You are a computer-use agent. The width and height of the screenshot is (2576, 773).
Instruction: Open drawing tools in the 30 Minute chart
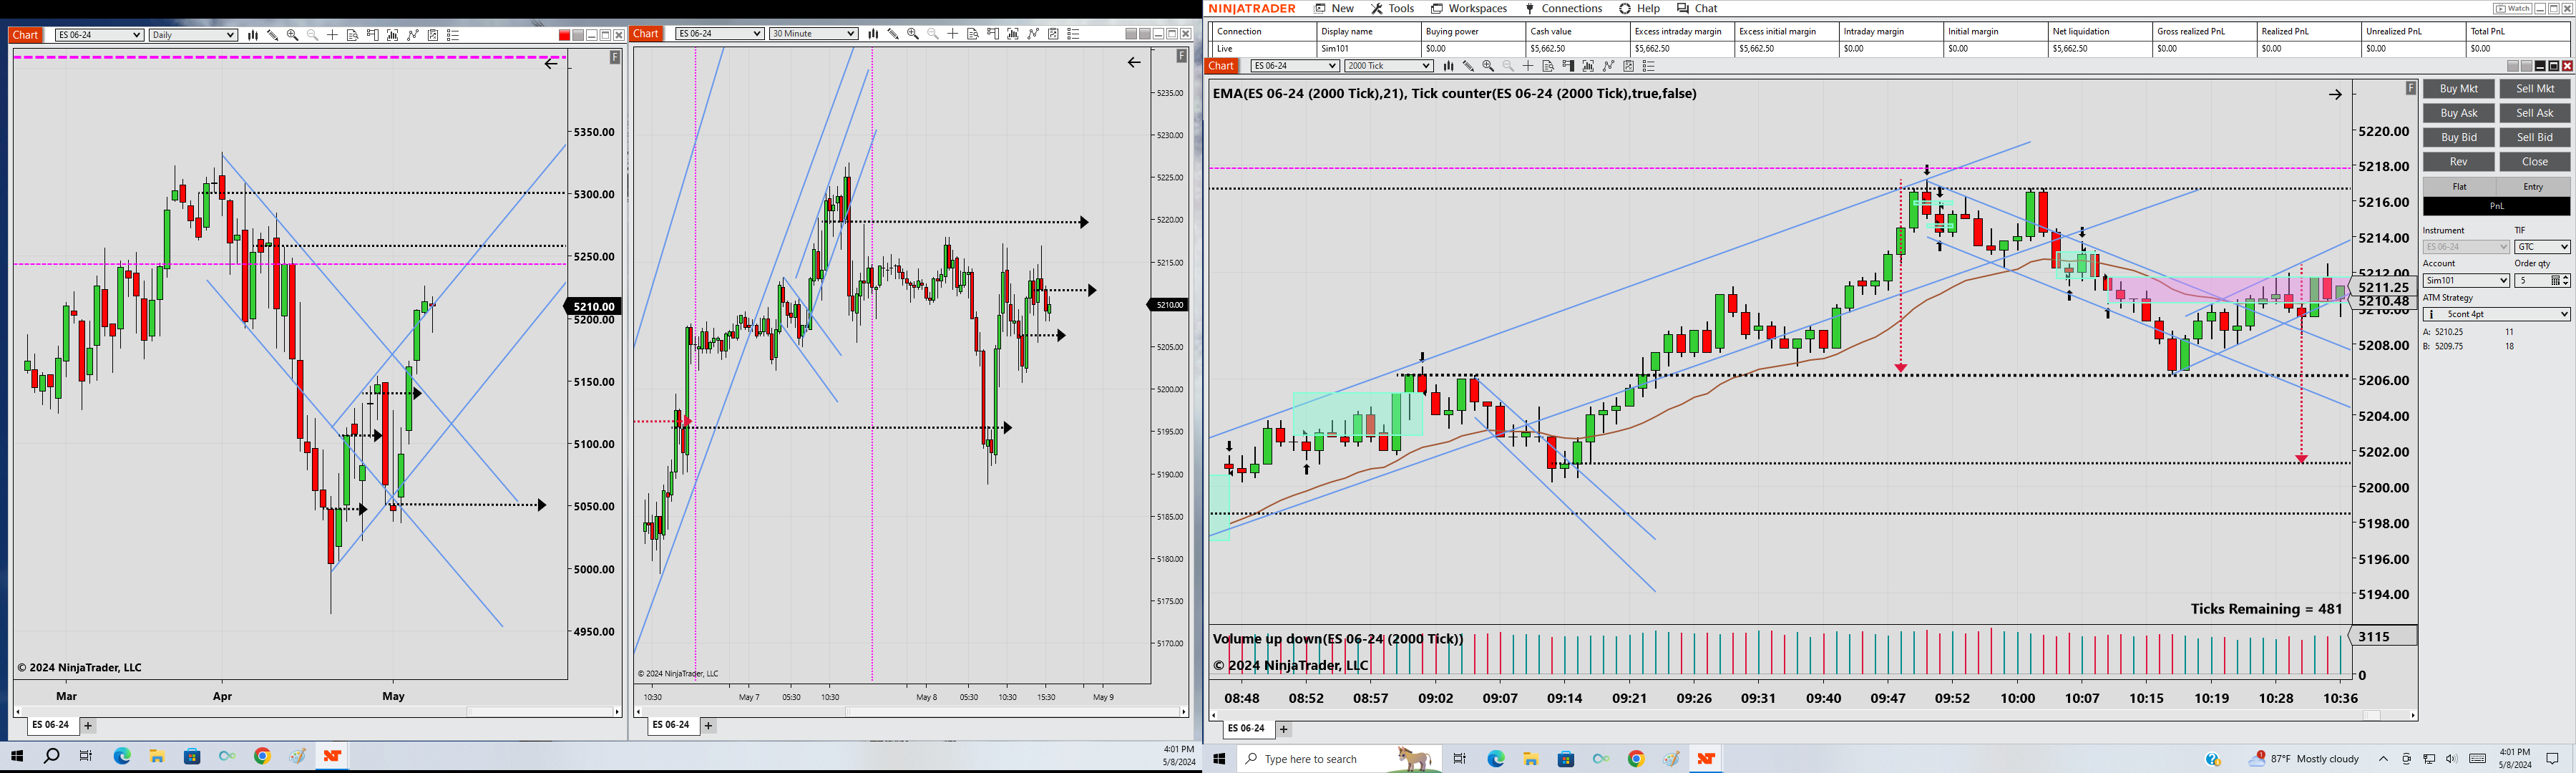(x=893, y=34)
